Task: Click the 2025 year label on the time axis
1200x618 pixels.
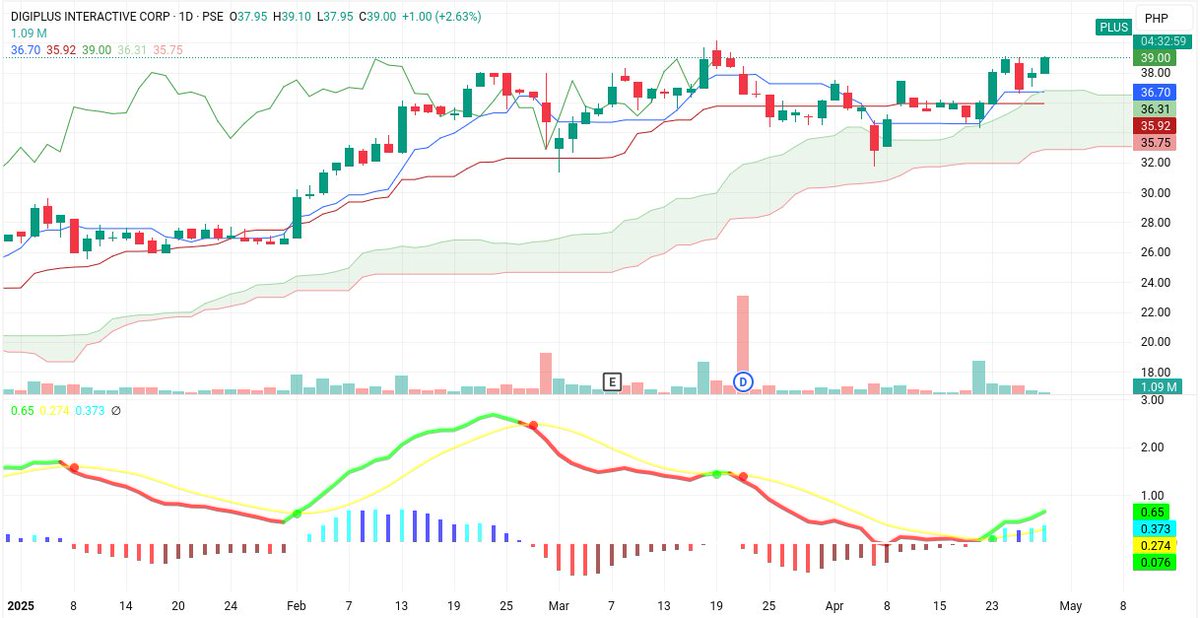Action: [x=22, y=606]
